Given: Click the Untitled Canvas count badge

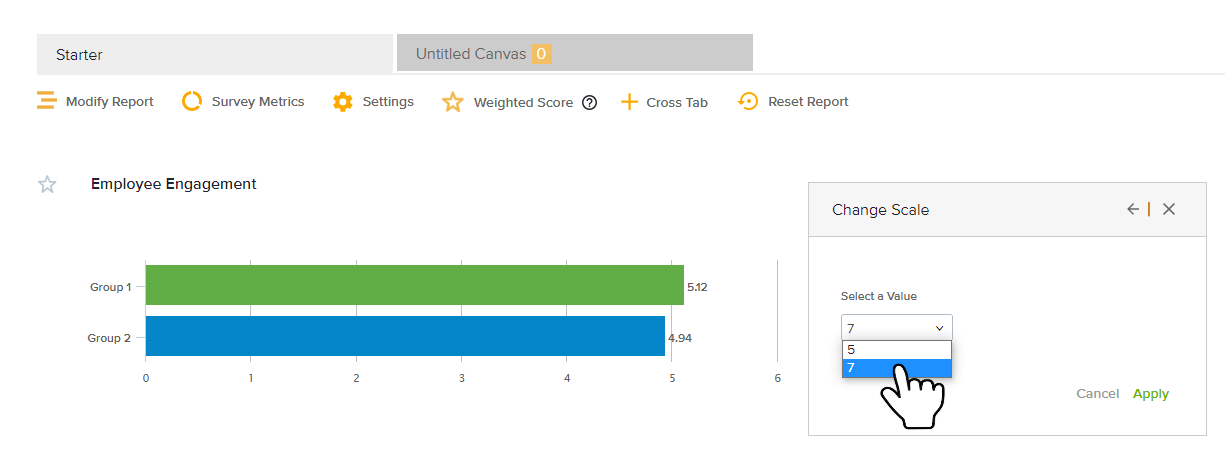Looking at the screenshot, I should (541, 54).
